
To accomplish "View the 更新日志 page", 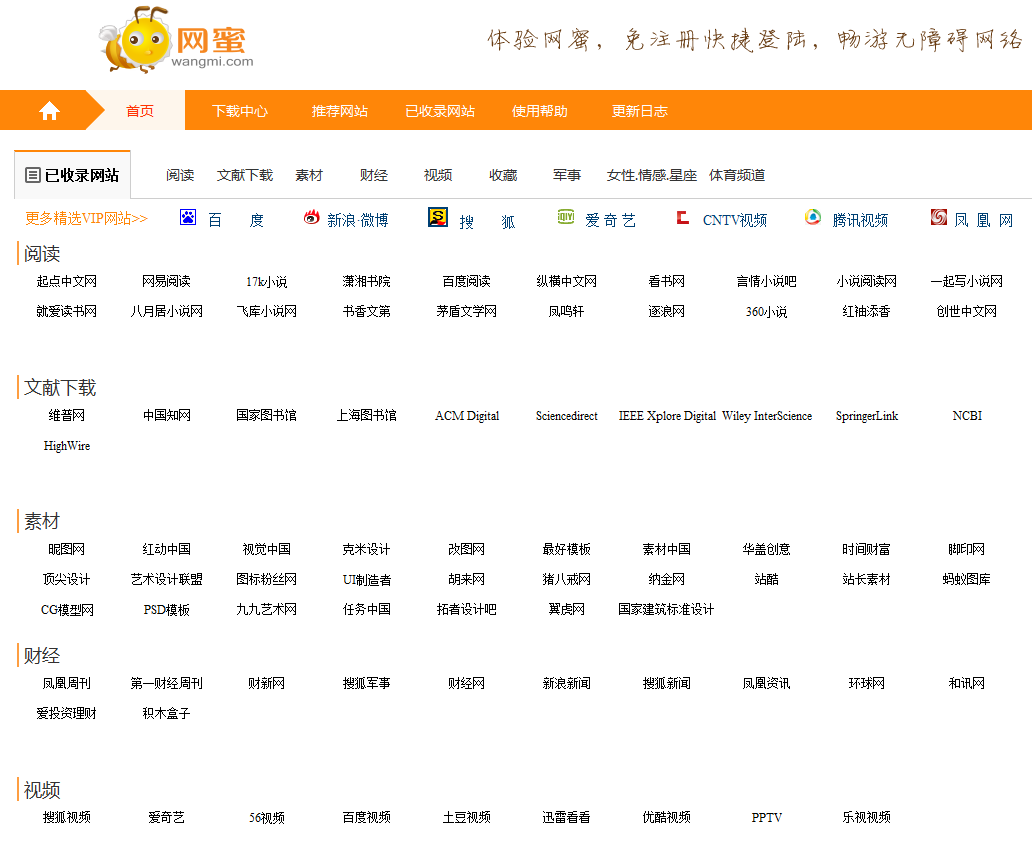I will click(x=640, y=111).
